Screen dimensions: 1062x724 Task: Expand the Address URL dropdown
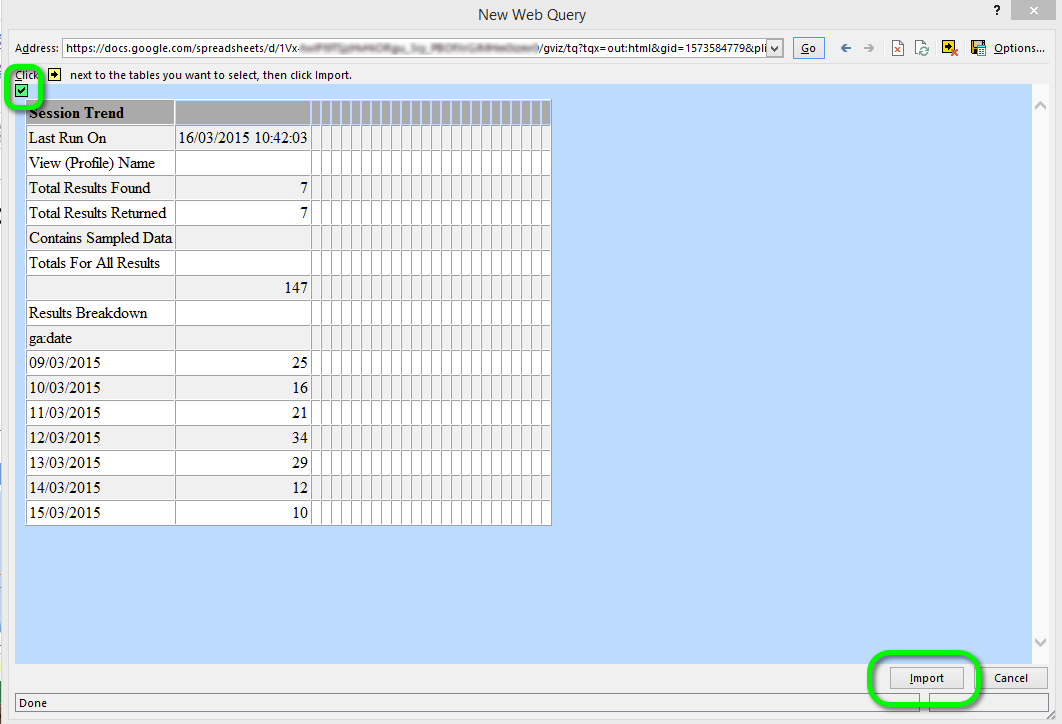click(774, 48)
